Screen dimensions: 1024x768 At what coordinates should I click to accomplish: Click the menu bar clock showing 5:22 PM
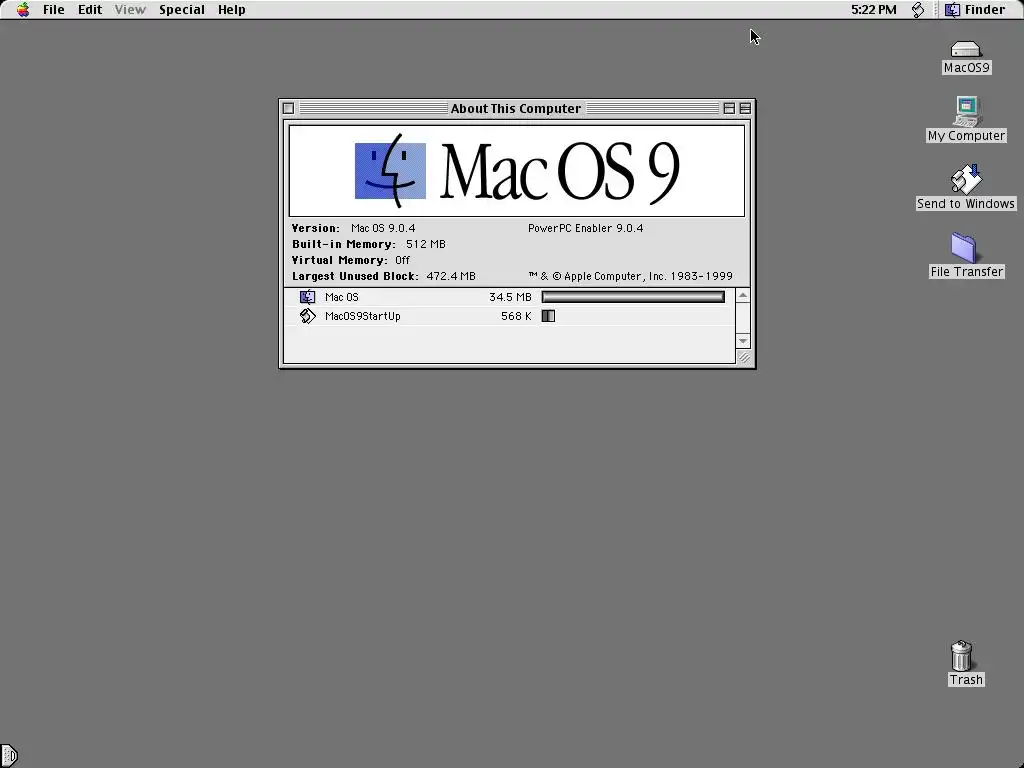(874, 10)
